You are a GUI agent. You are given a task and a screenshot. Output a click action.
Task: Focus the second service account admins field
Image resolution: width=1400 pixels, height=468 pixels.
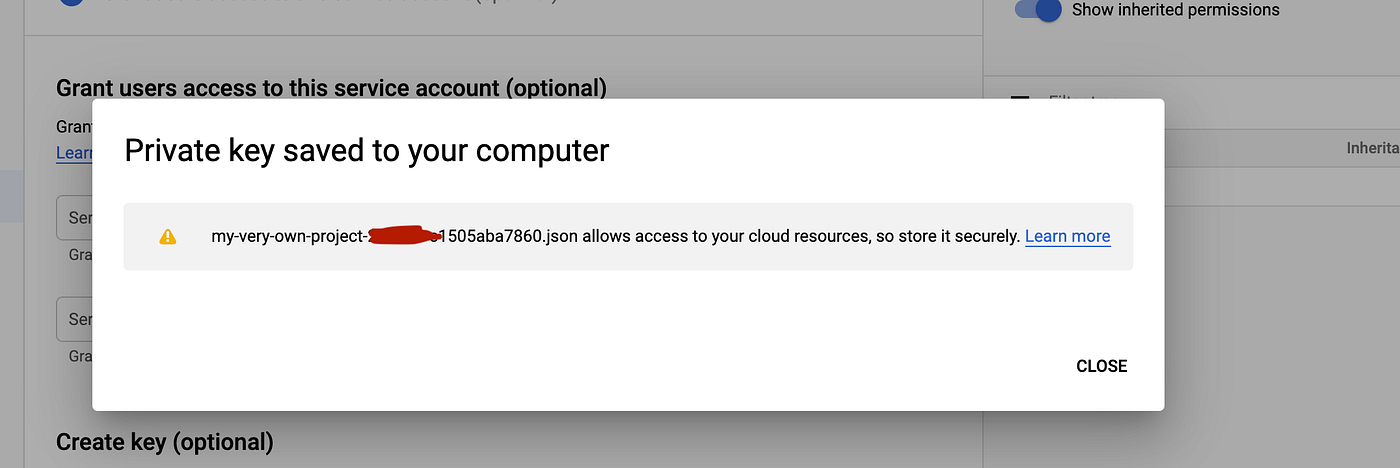[75, 320]
